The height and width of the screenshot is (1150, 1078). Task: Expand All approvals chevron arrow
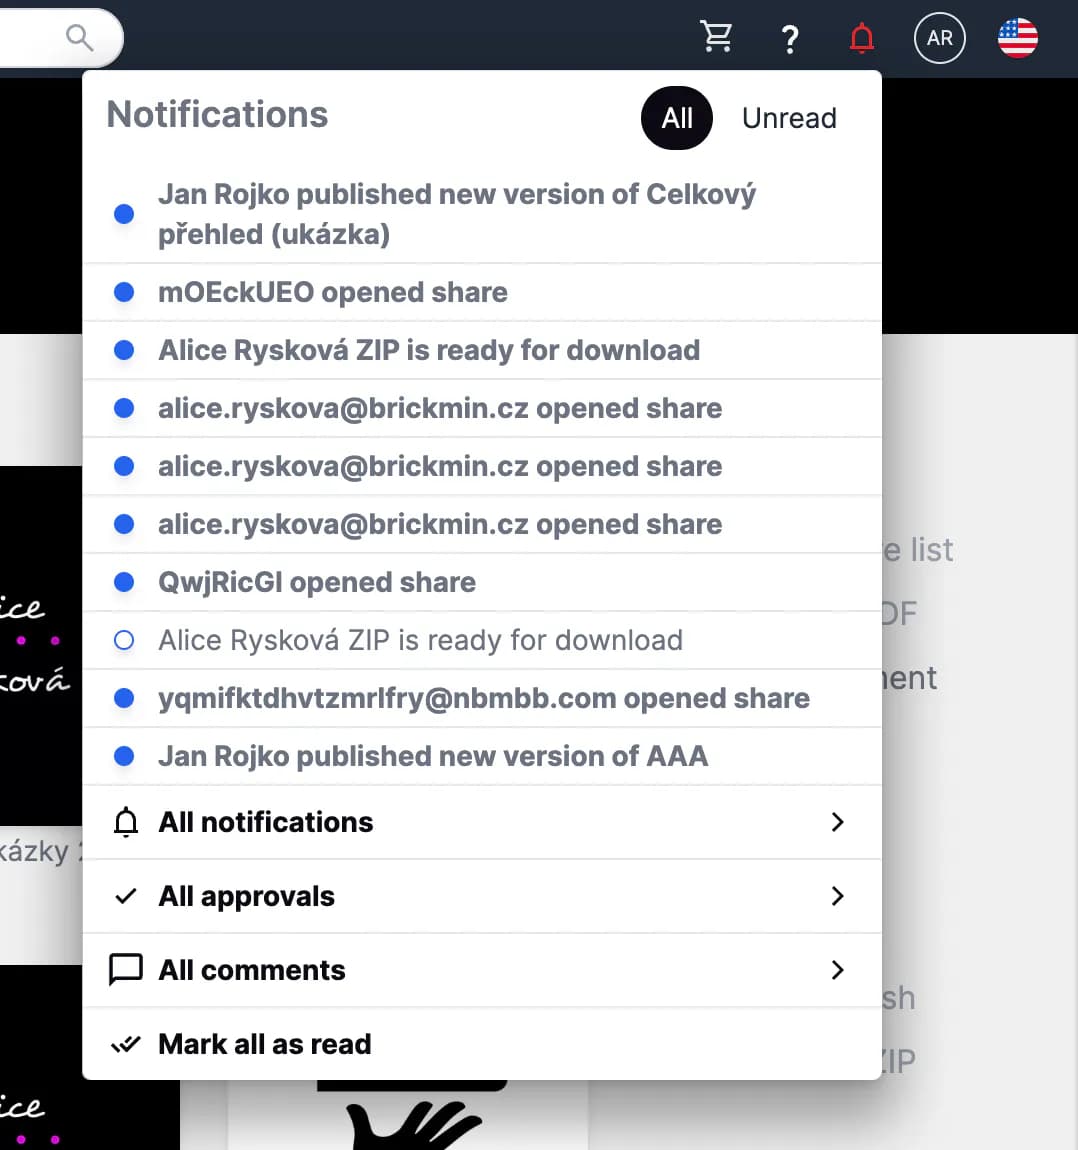click(x=837, y=896)
